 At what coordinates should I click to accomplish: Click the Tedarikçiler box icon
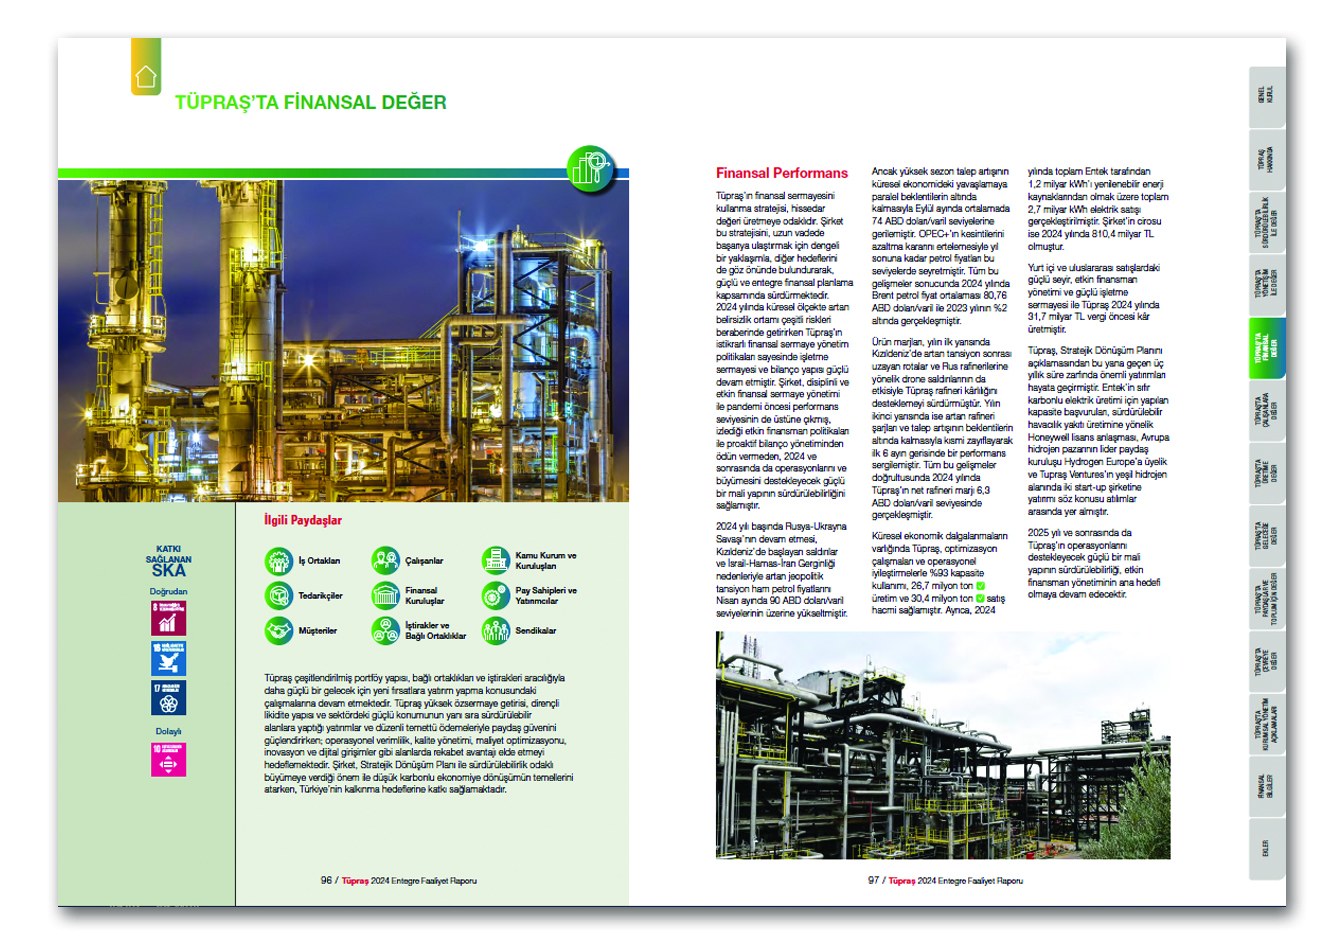[279, 596]
